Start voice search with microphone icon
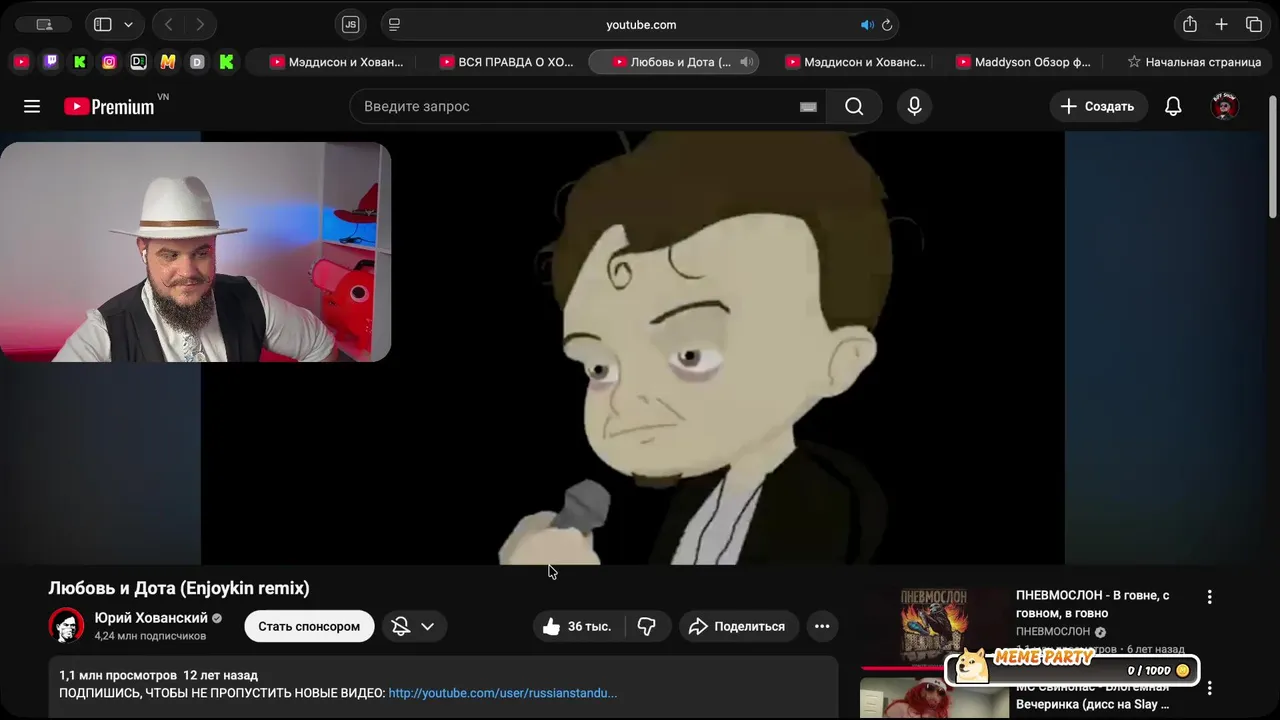The image size is (1280, 720). coord(914,106)
